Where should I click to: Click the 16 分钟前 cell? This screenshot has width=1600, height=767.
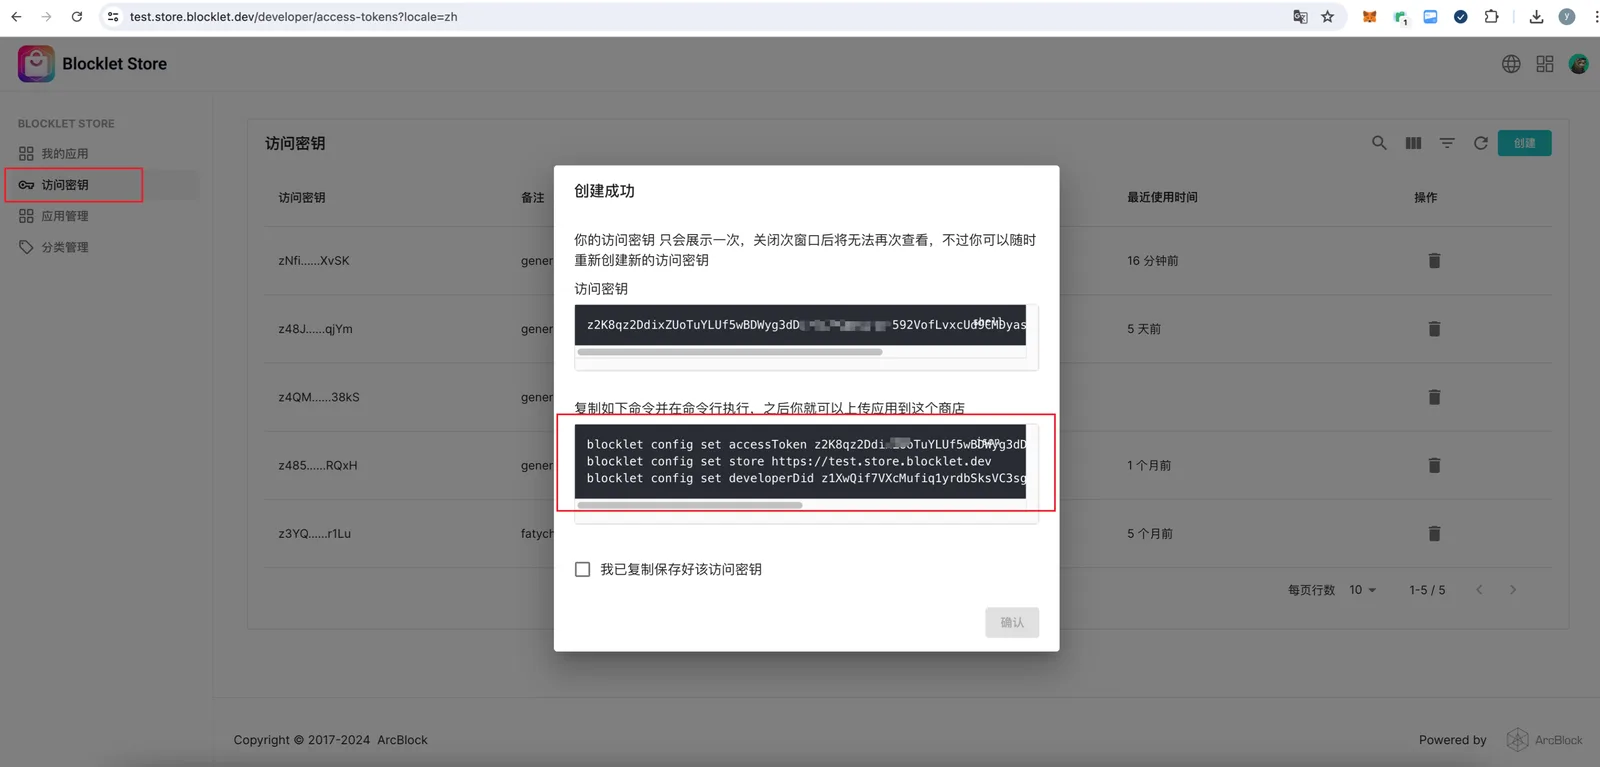tap(1153, 261)
